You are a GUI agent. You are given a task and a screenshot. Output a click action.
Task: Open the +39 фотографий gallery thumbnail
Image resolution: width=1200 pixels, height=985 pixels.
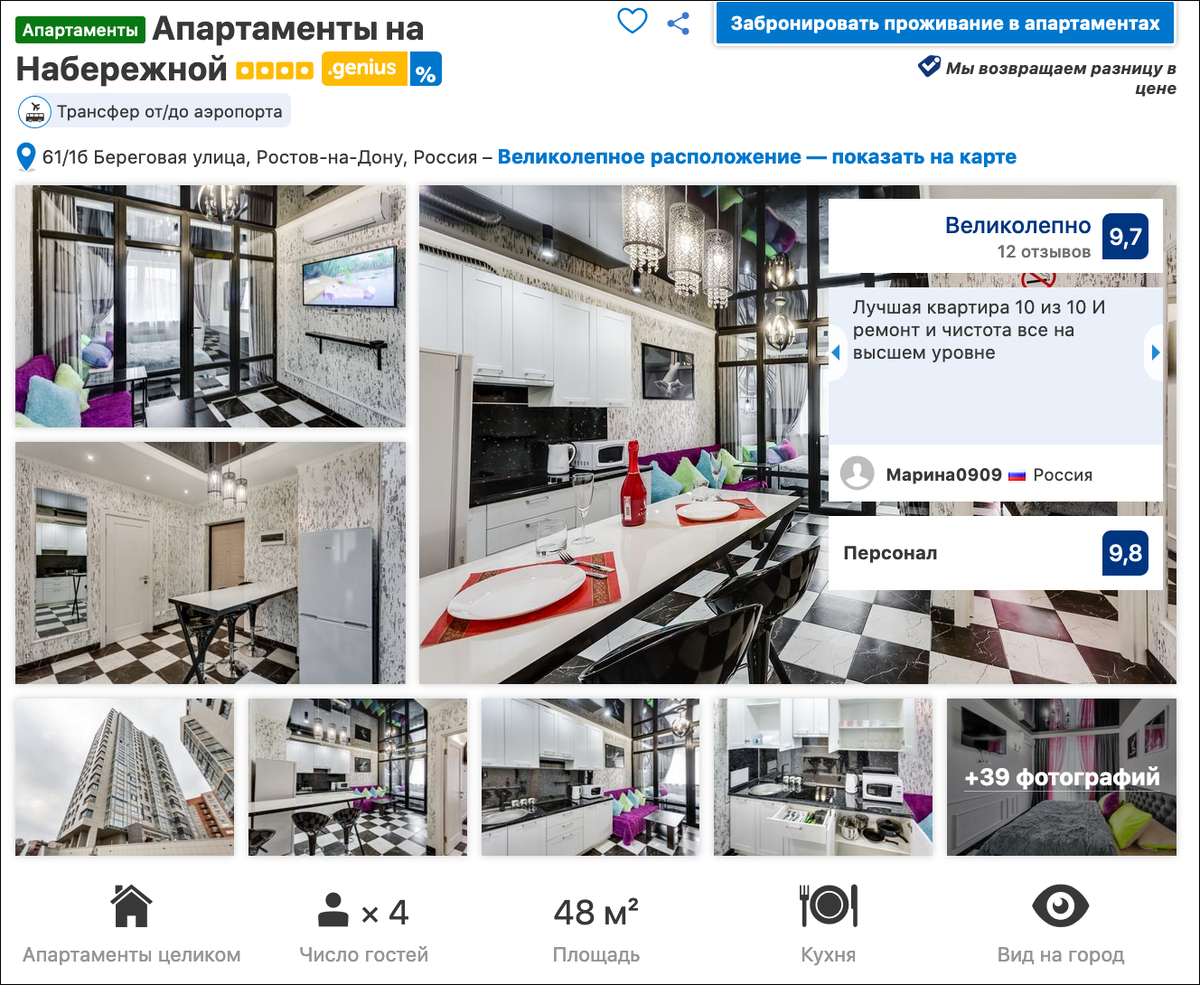click(1062, 777)
